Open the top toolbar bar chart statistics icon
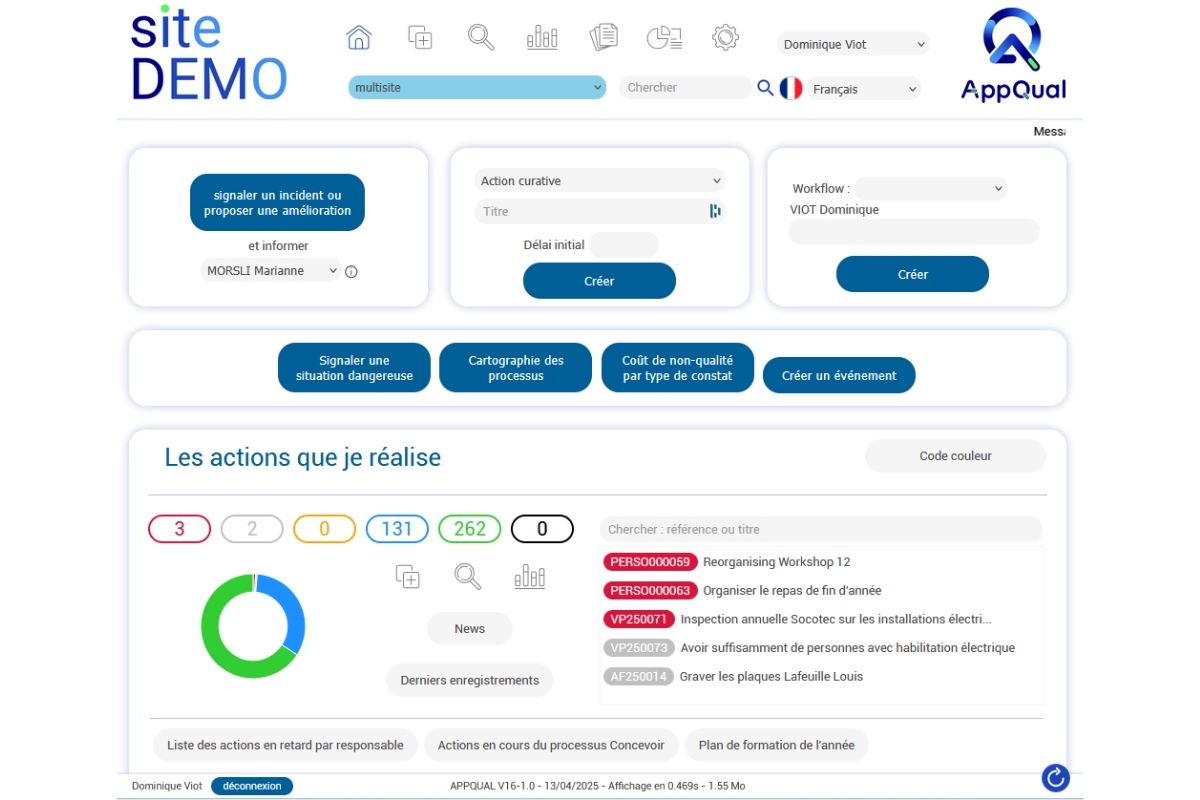Viewport: 1200px width, 800px height. pos(542,38)
